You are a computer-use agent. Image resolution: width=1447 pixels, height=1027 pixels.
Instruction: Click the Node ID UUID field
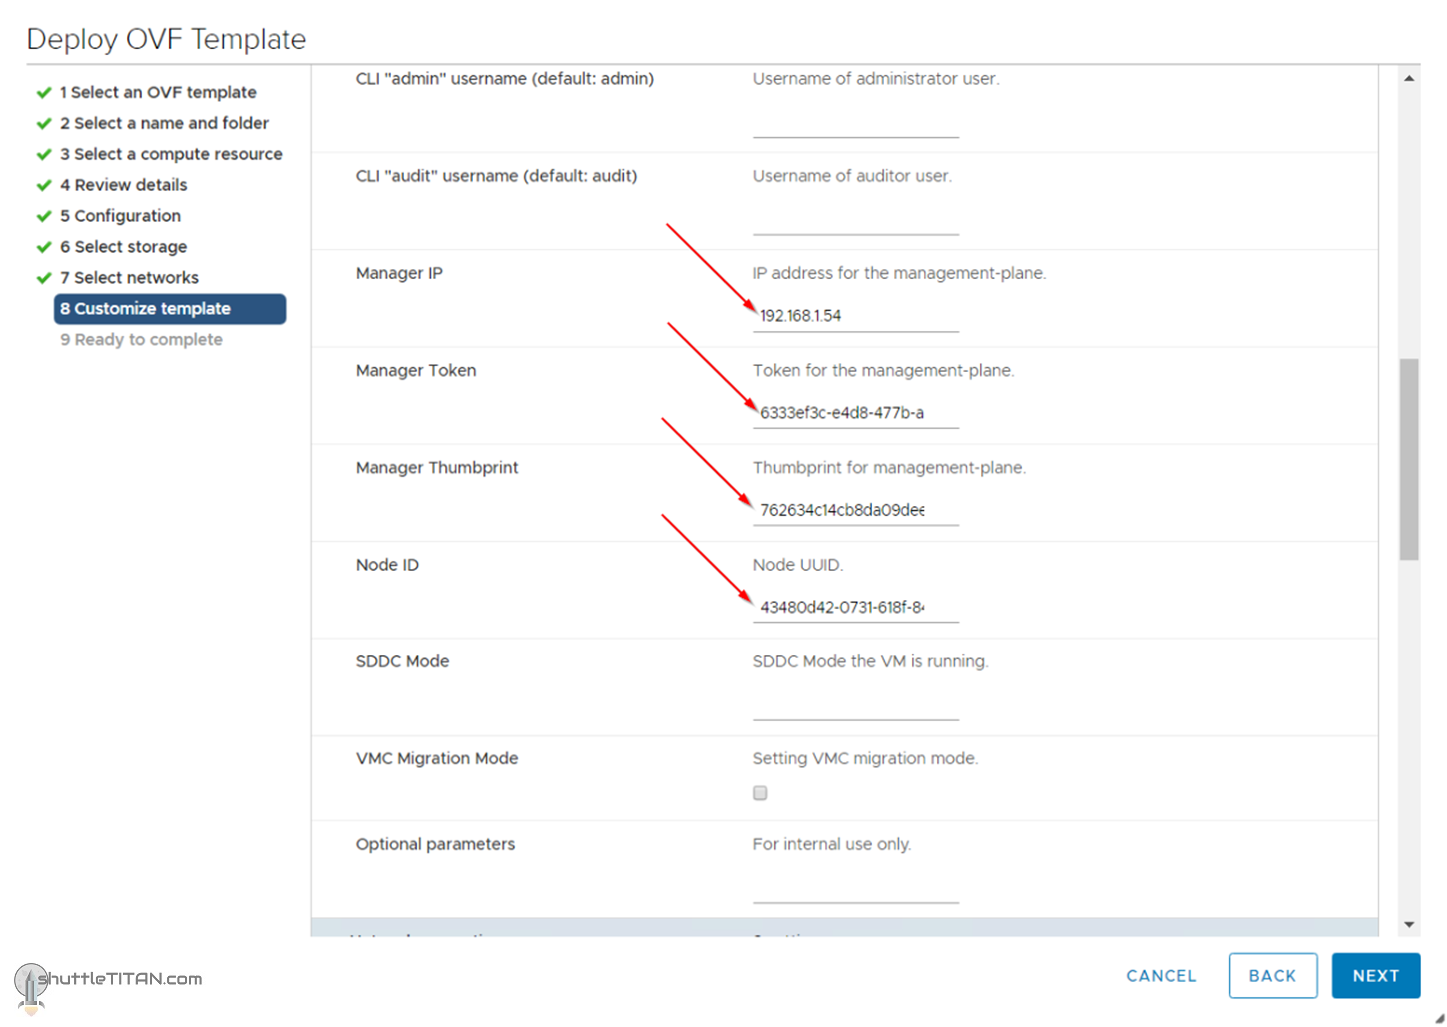[855, 607]
